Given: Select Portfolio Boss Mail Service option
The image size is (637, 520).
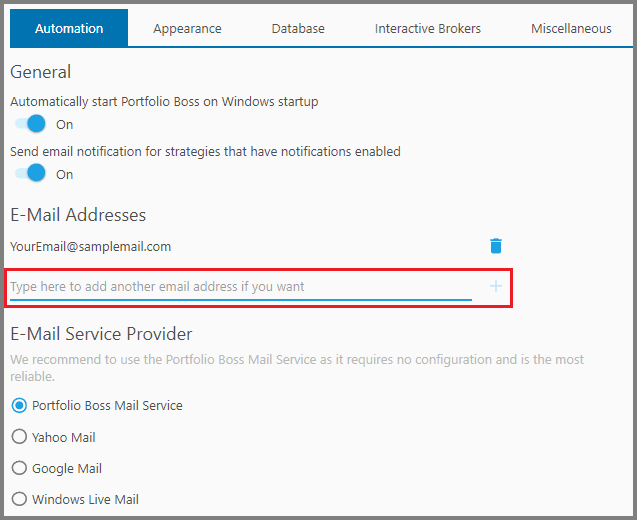Looking at the screenshot, I should pos(19,405).
